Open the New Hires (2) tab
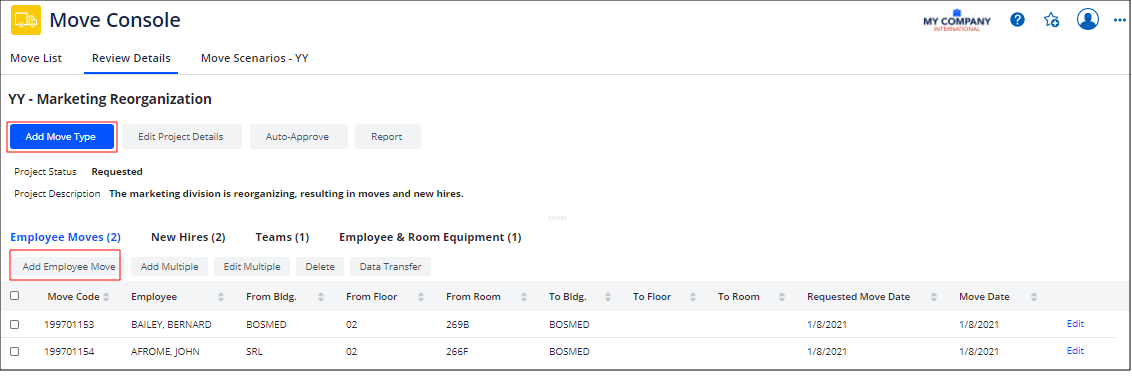The image size is (1132, 380). coord(188,237)
